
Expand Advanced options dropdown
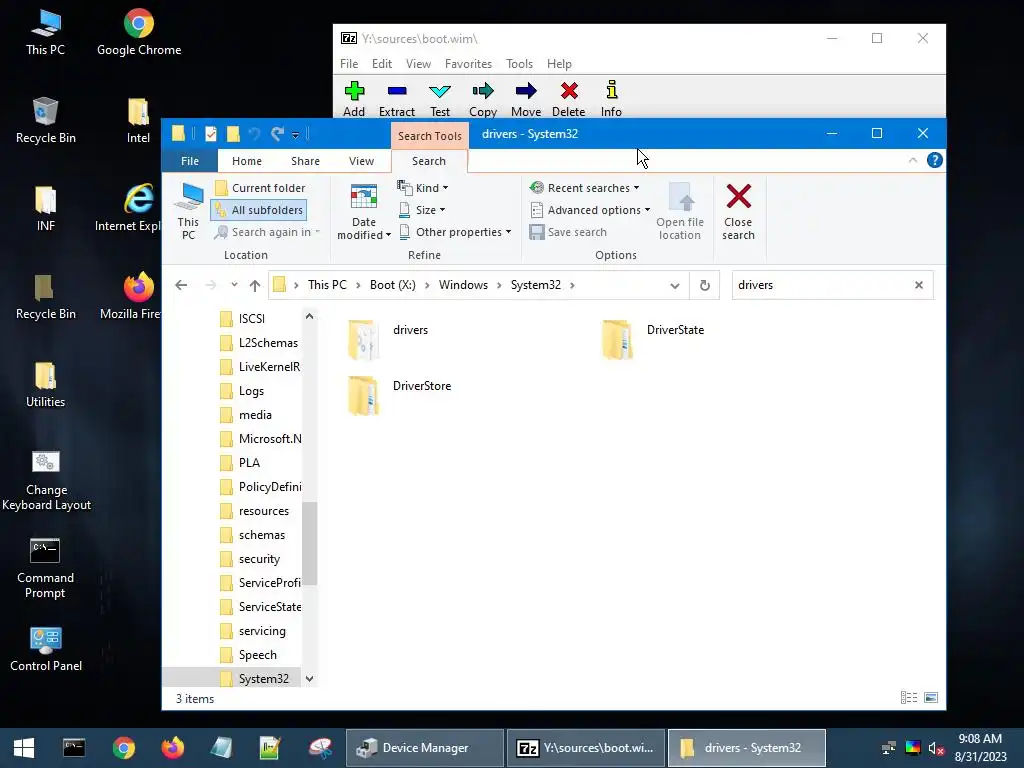pyautogui.click(x=590, y=210)
